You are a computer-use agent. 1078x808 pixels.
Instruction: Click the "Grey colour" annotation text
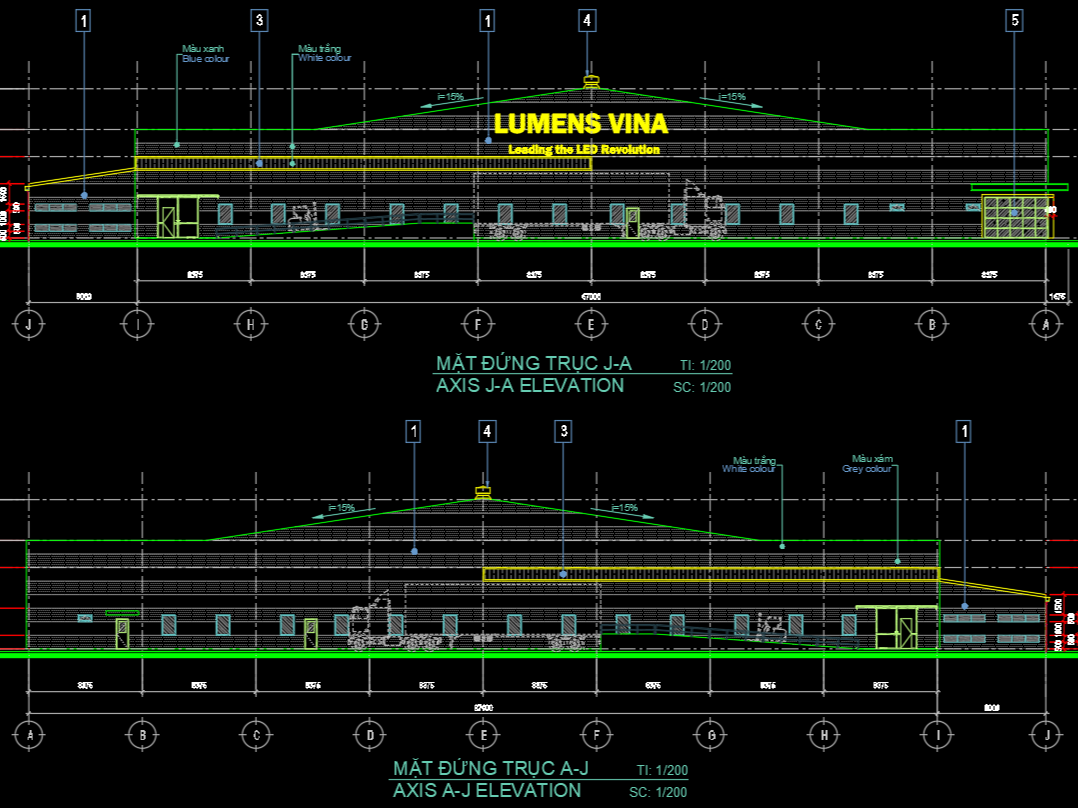(x=866, y=469)
